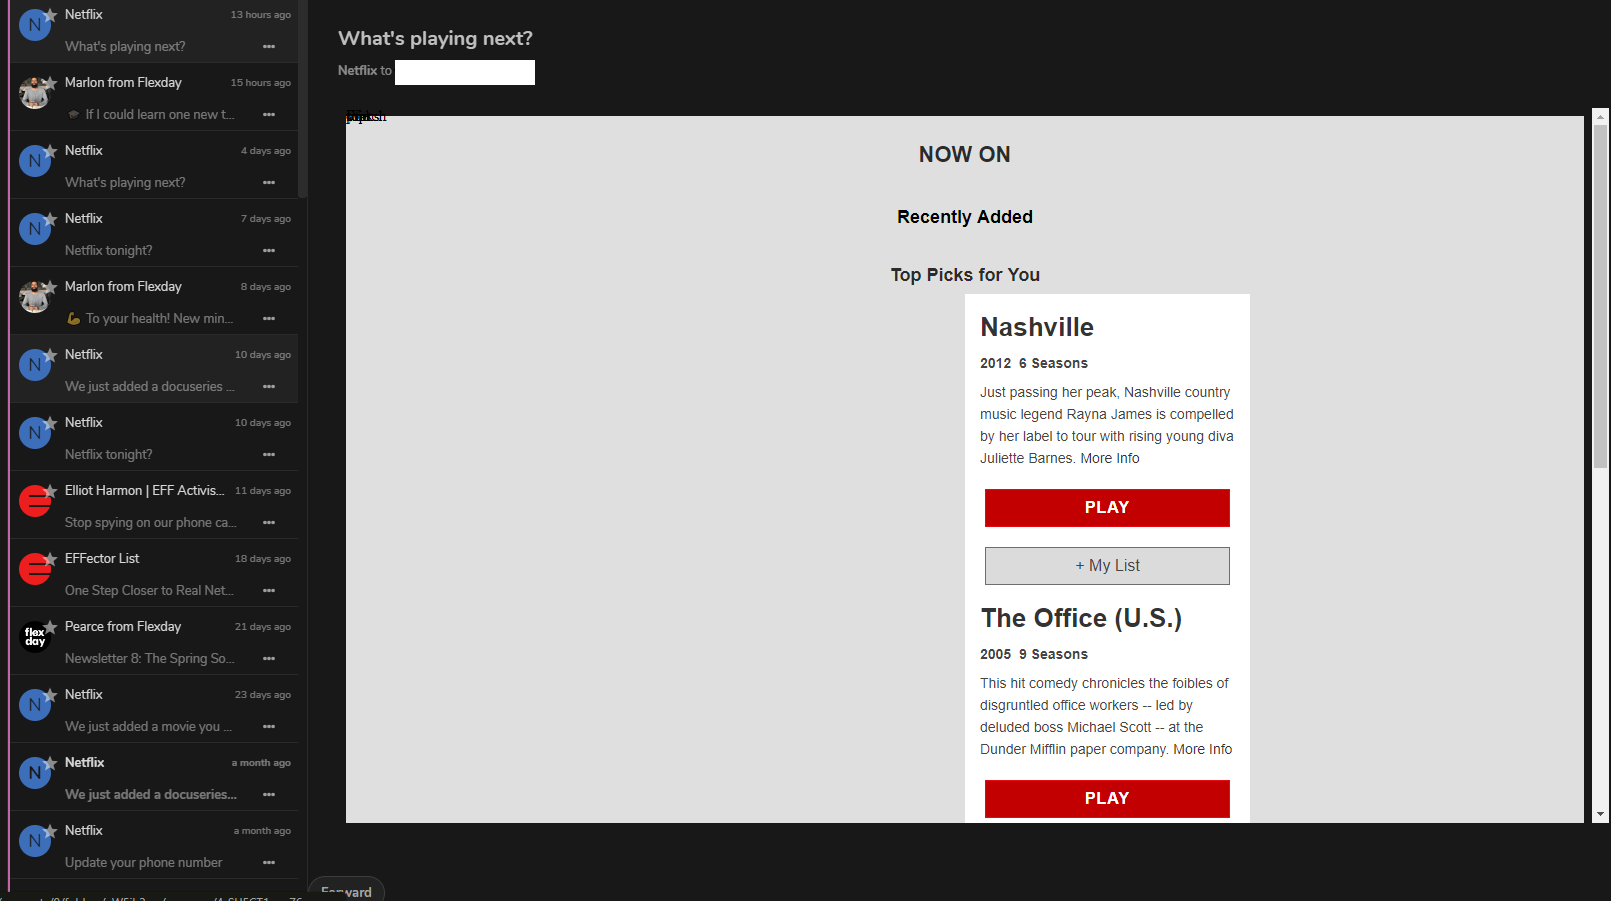
Task: Click Netflix avatar on 7 days ago email
Action: 35,229
